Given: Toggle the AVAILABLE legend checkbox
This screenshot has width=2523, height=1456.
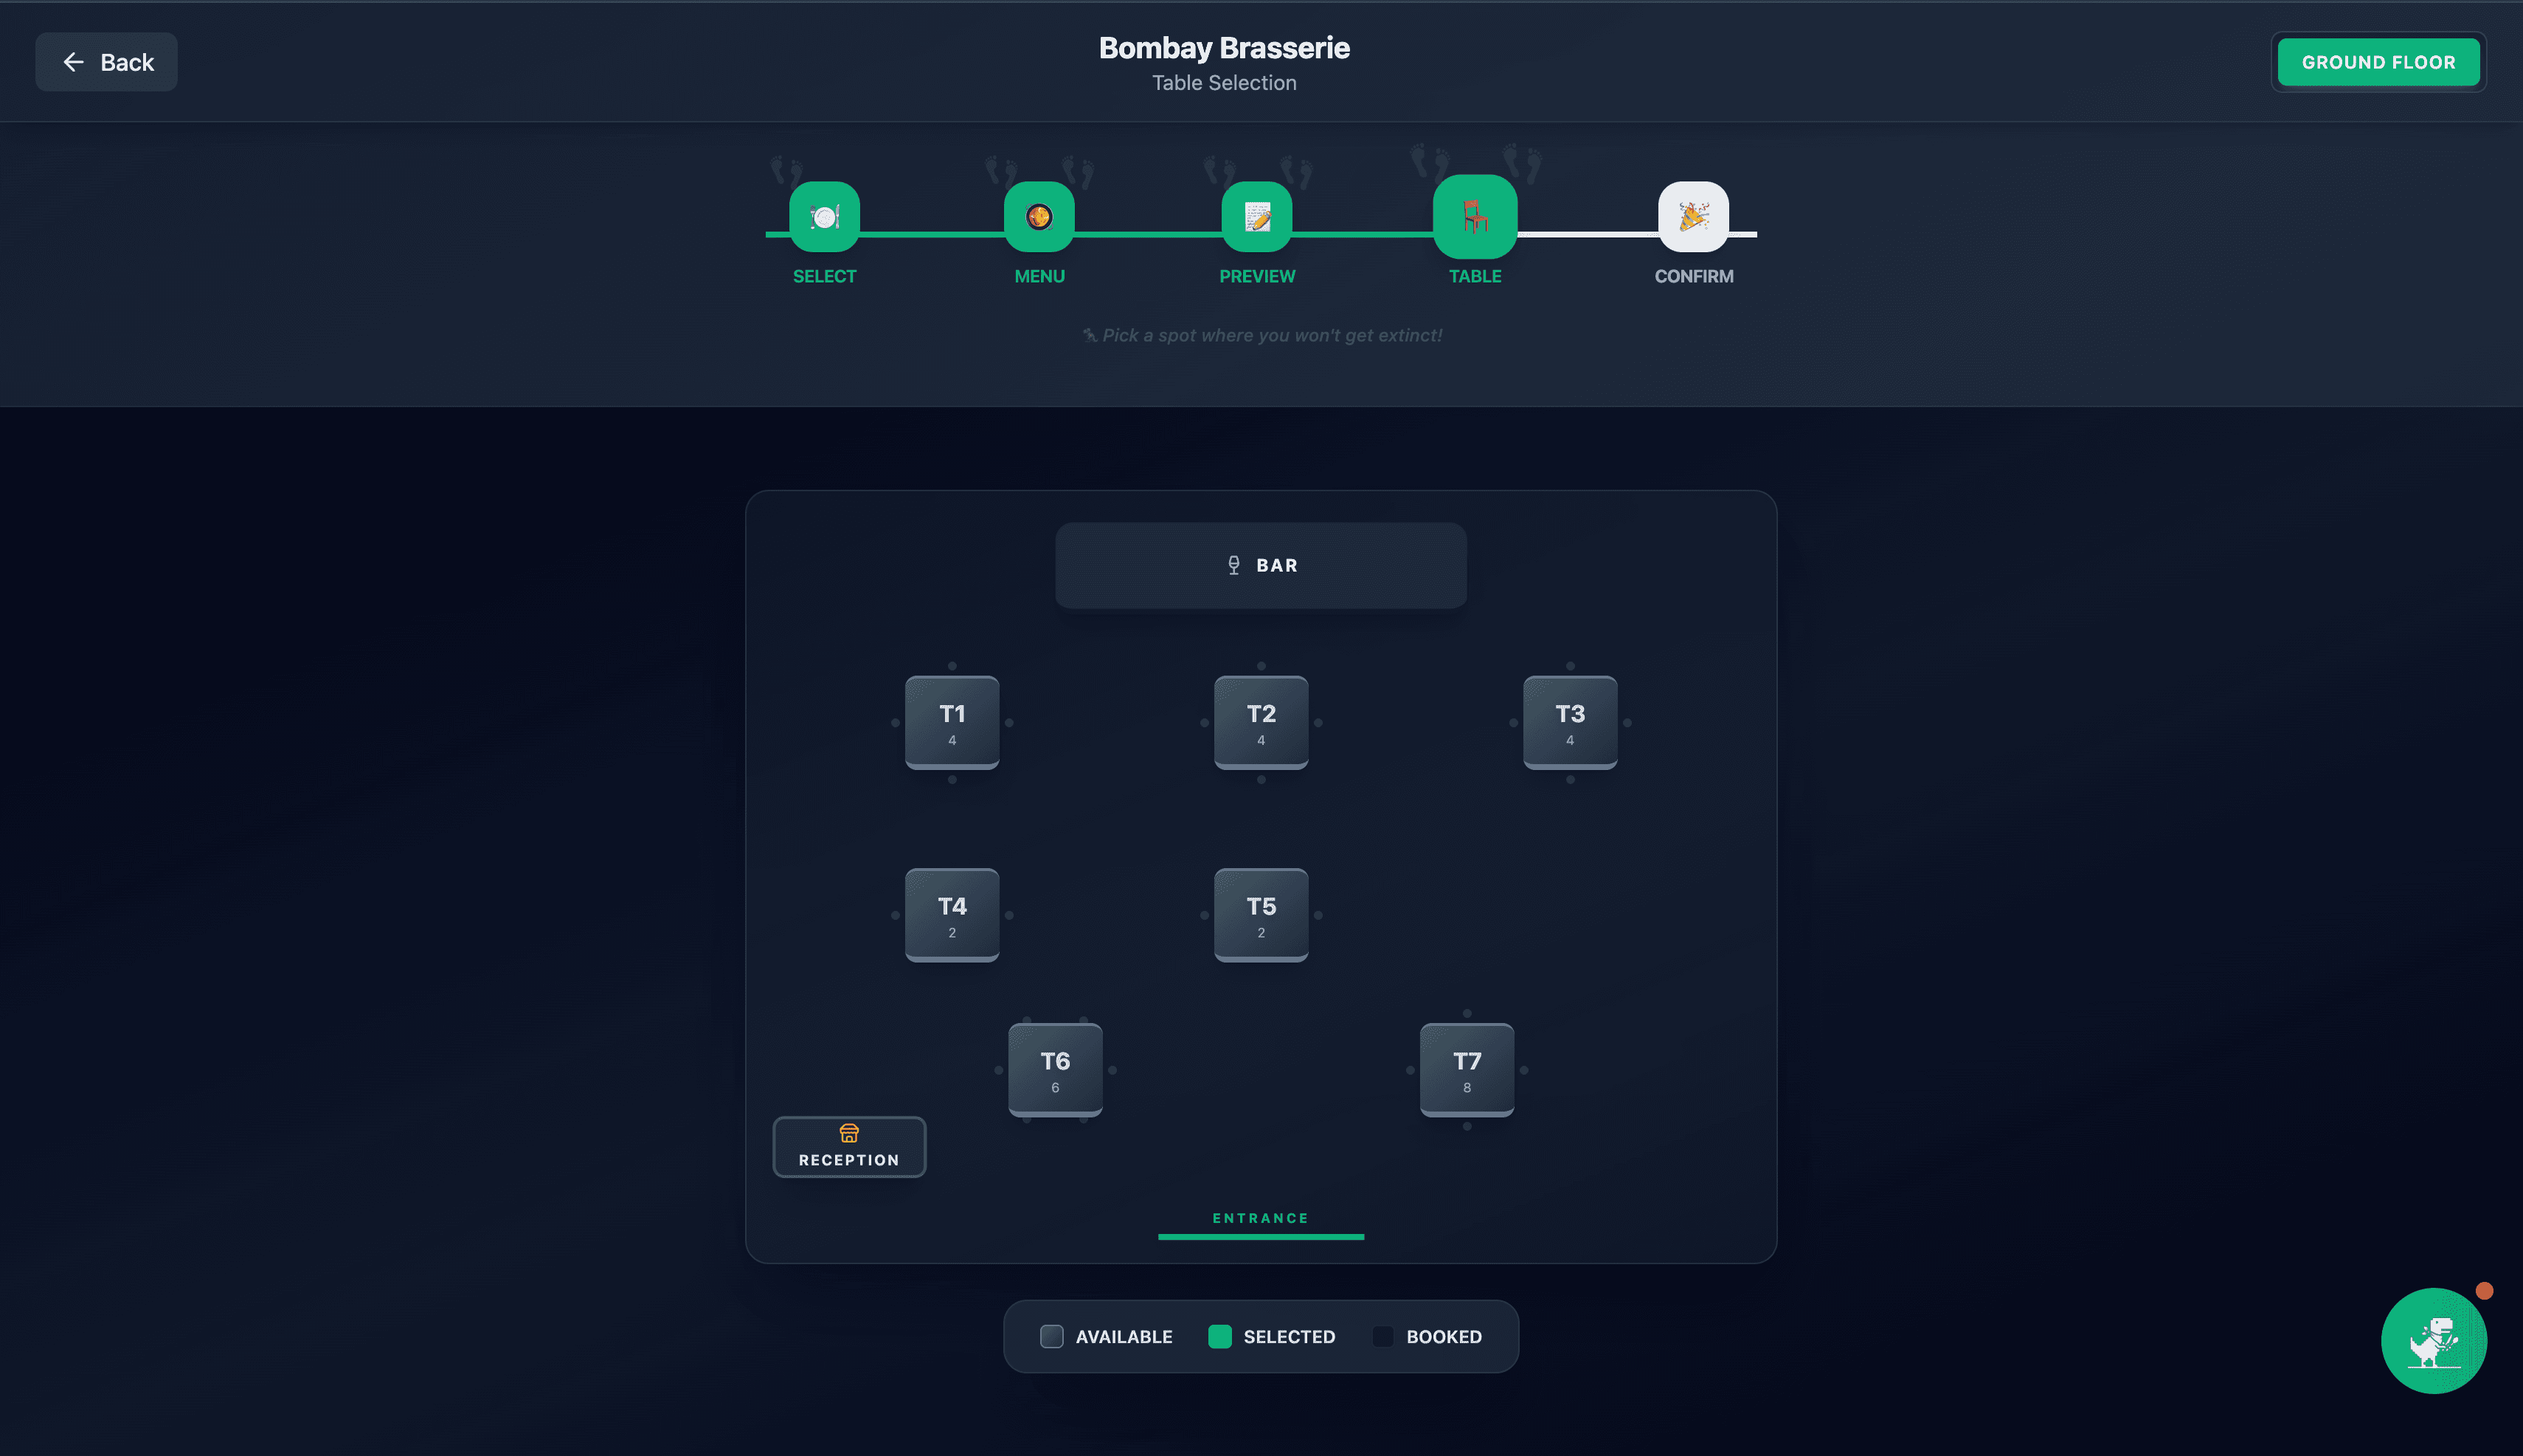Looking at the screenshot, I should pyautogui.click(x=1051, y=1336).
